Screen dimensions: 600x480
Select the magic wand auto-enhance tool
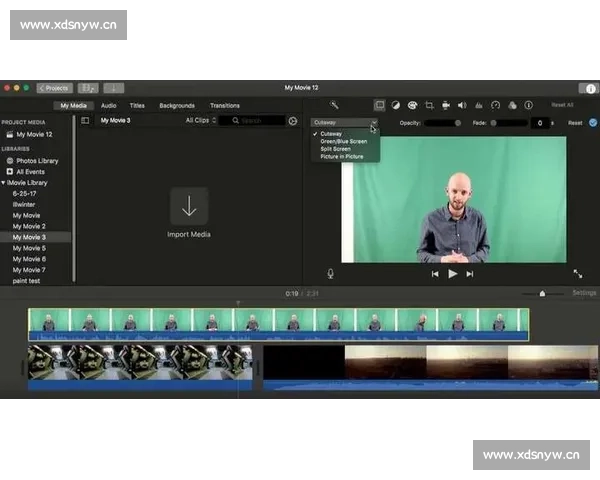point(334,105)
